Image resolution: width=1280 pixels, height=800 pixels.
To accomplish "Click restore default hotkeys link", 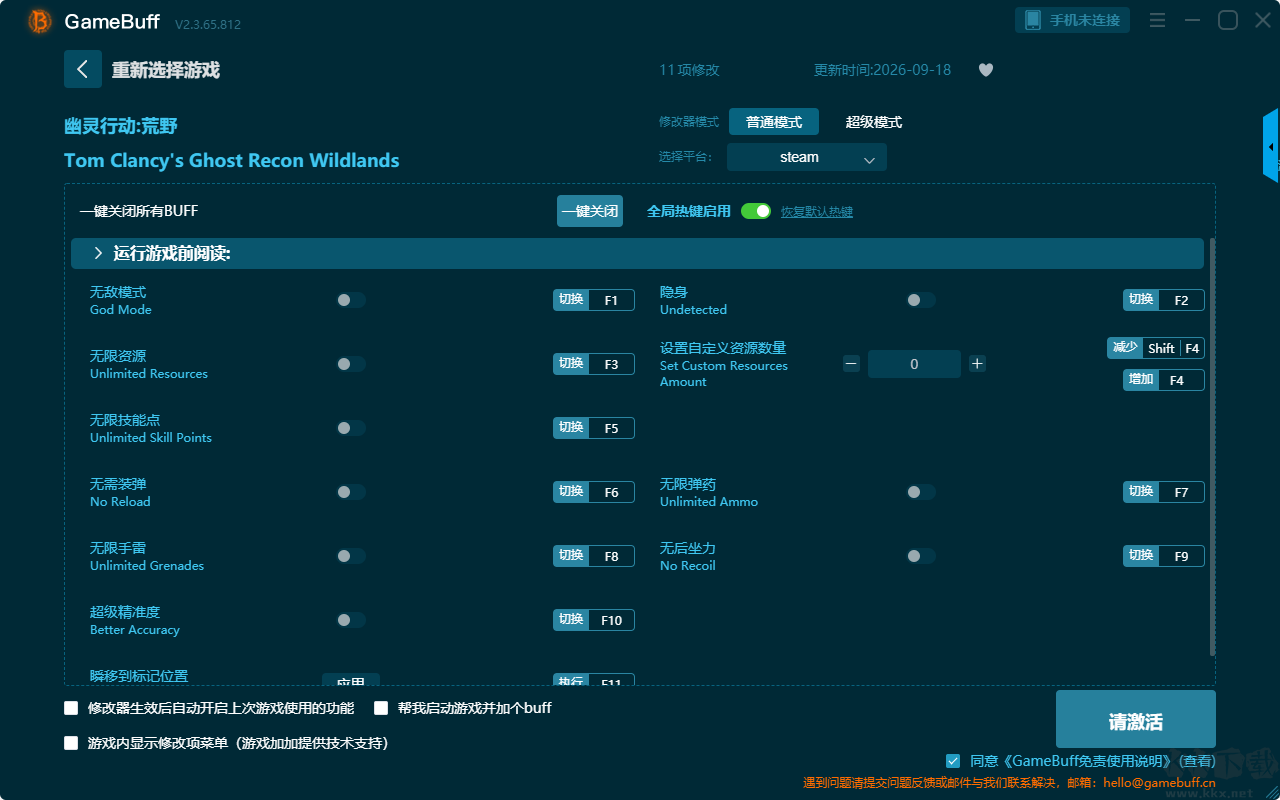I will tap(817, 212).
